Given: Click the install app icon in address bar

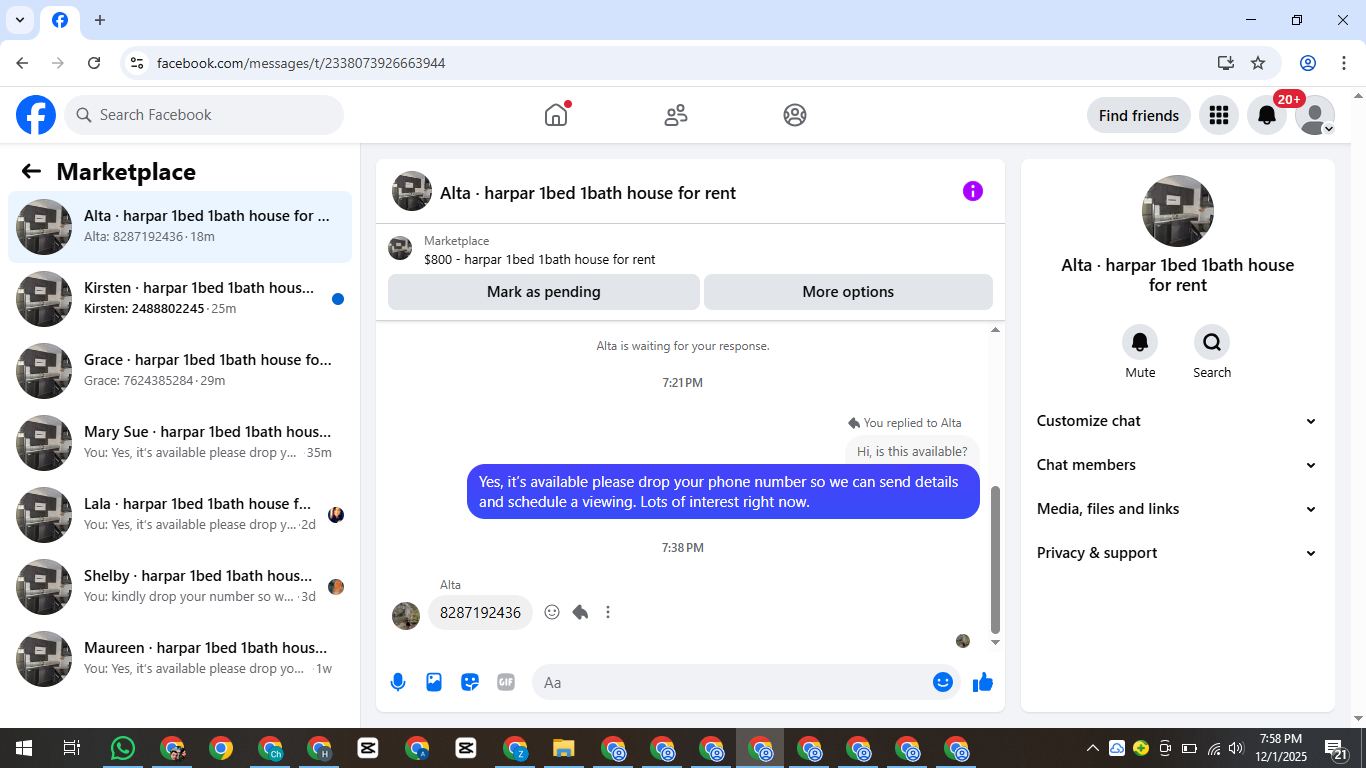Looking at the screenshot, I should 1226,63.
